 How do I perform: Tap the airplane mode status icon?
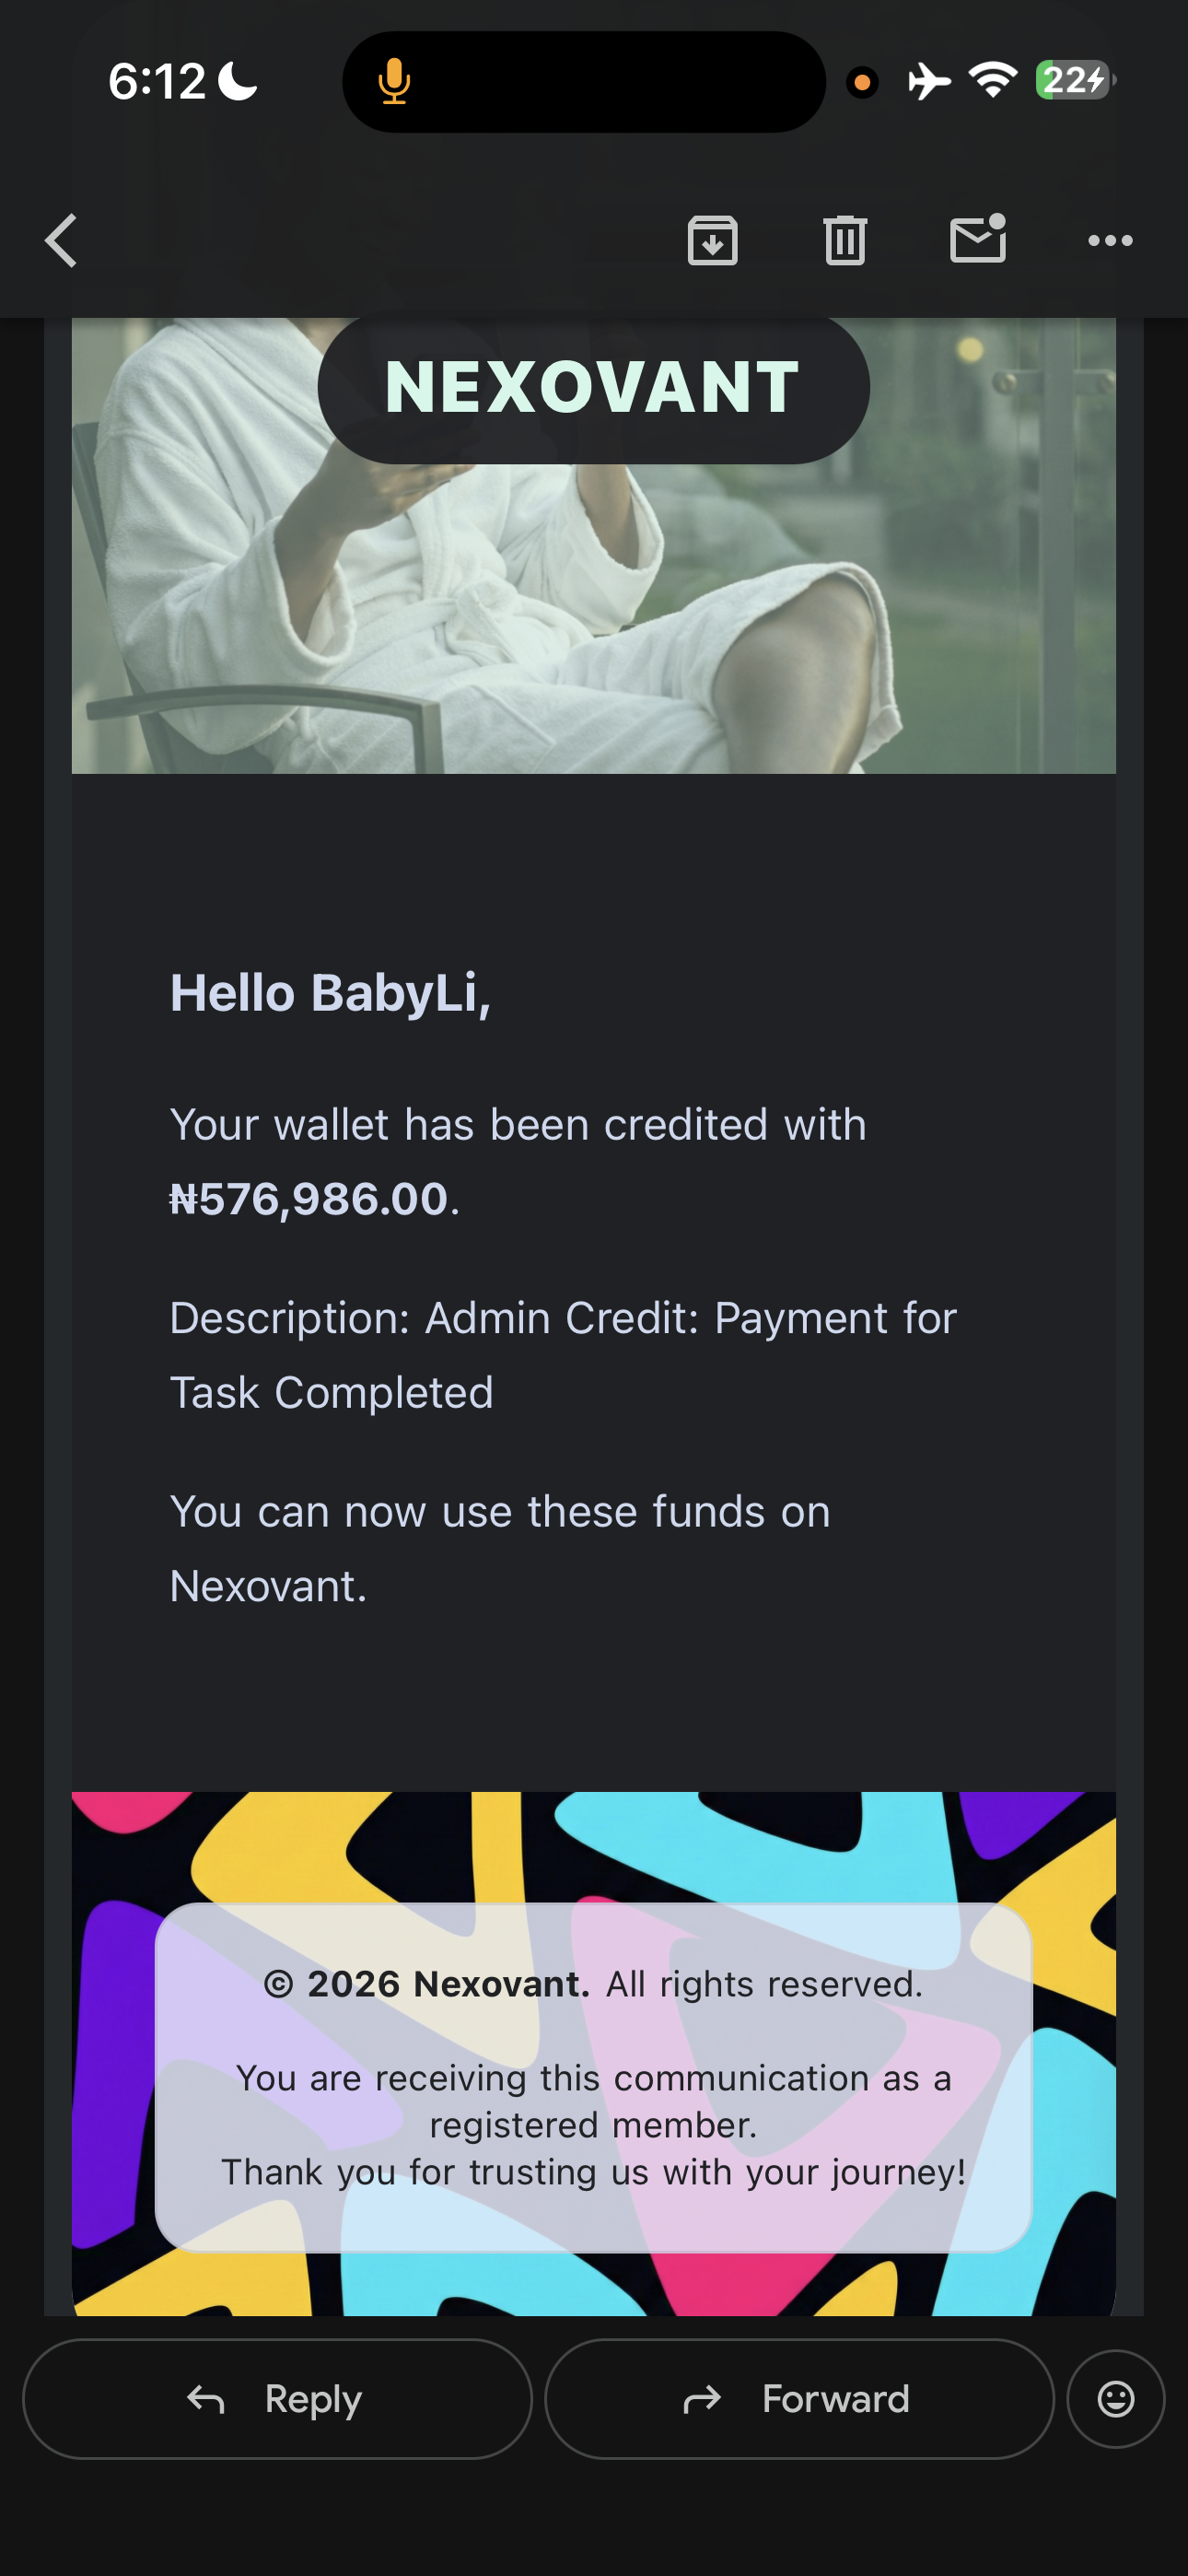(x=929, y=81)
